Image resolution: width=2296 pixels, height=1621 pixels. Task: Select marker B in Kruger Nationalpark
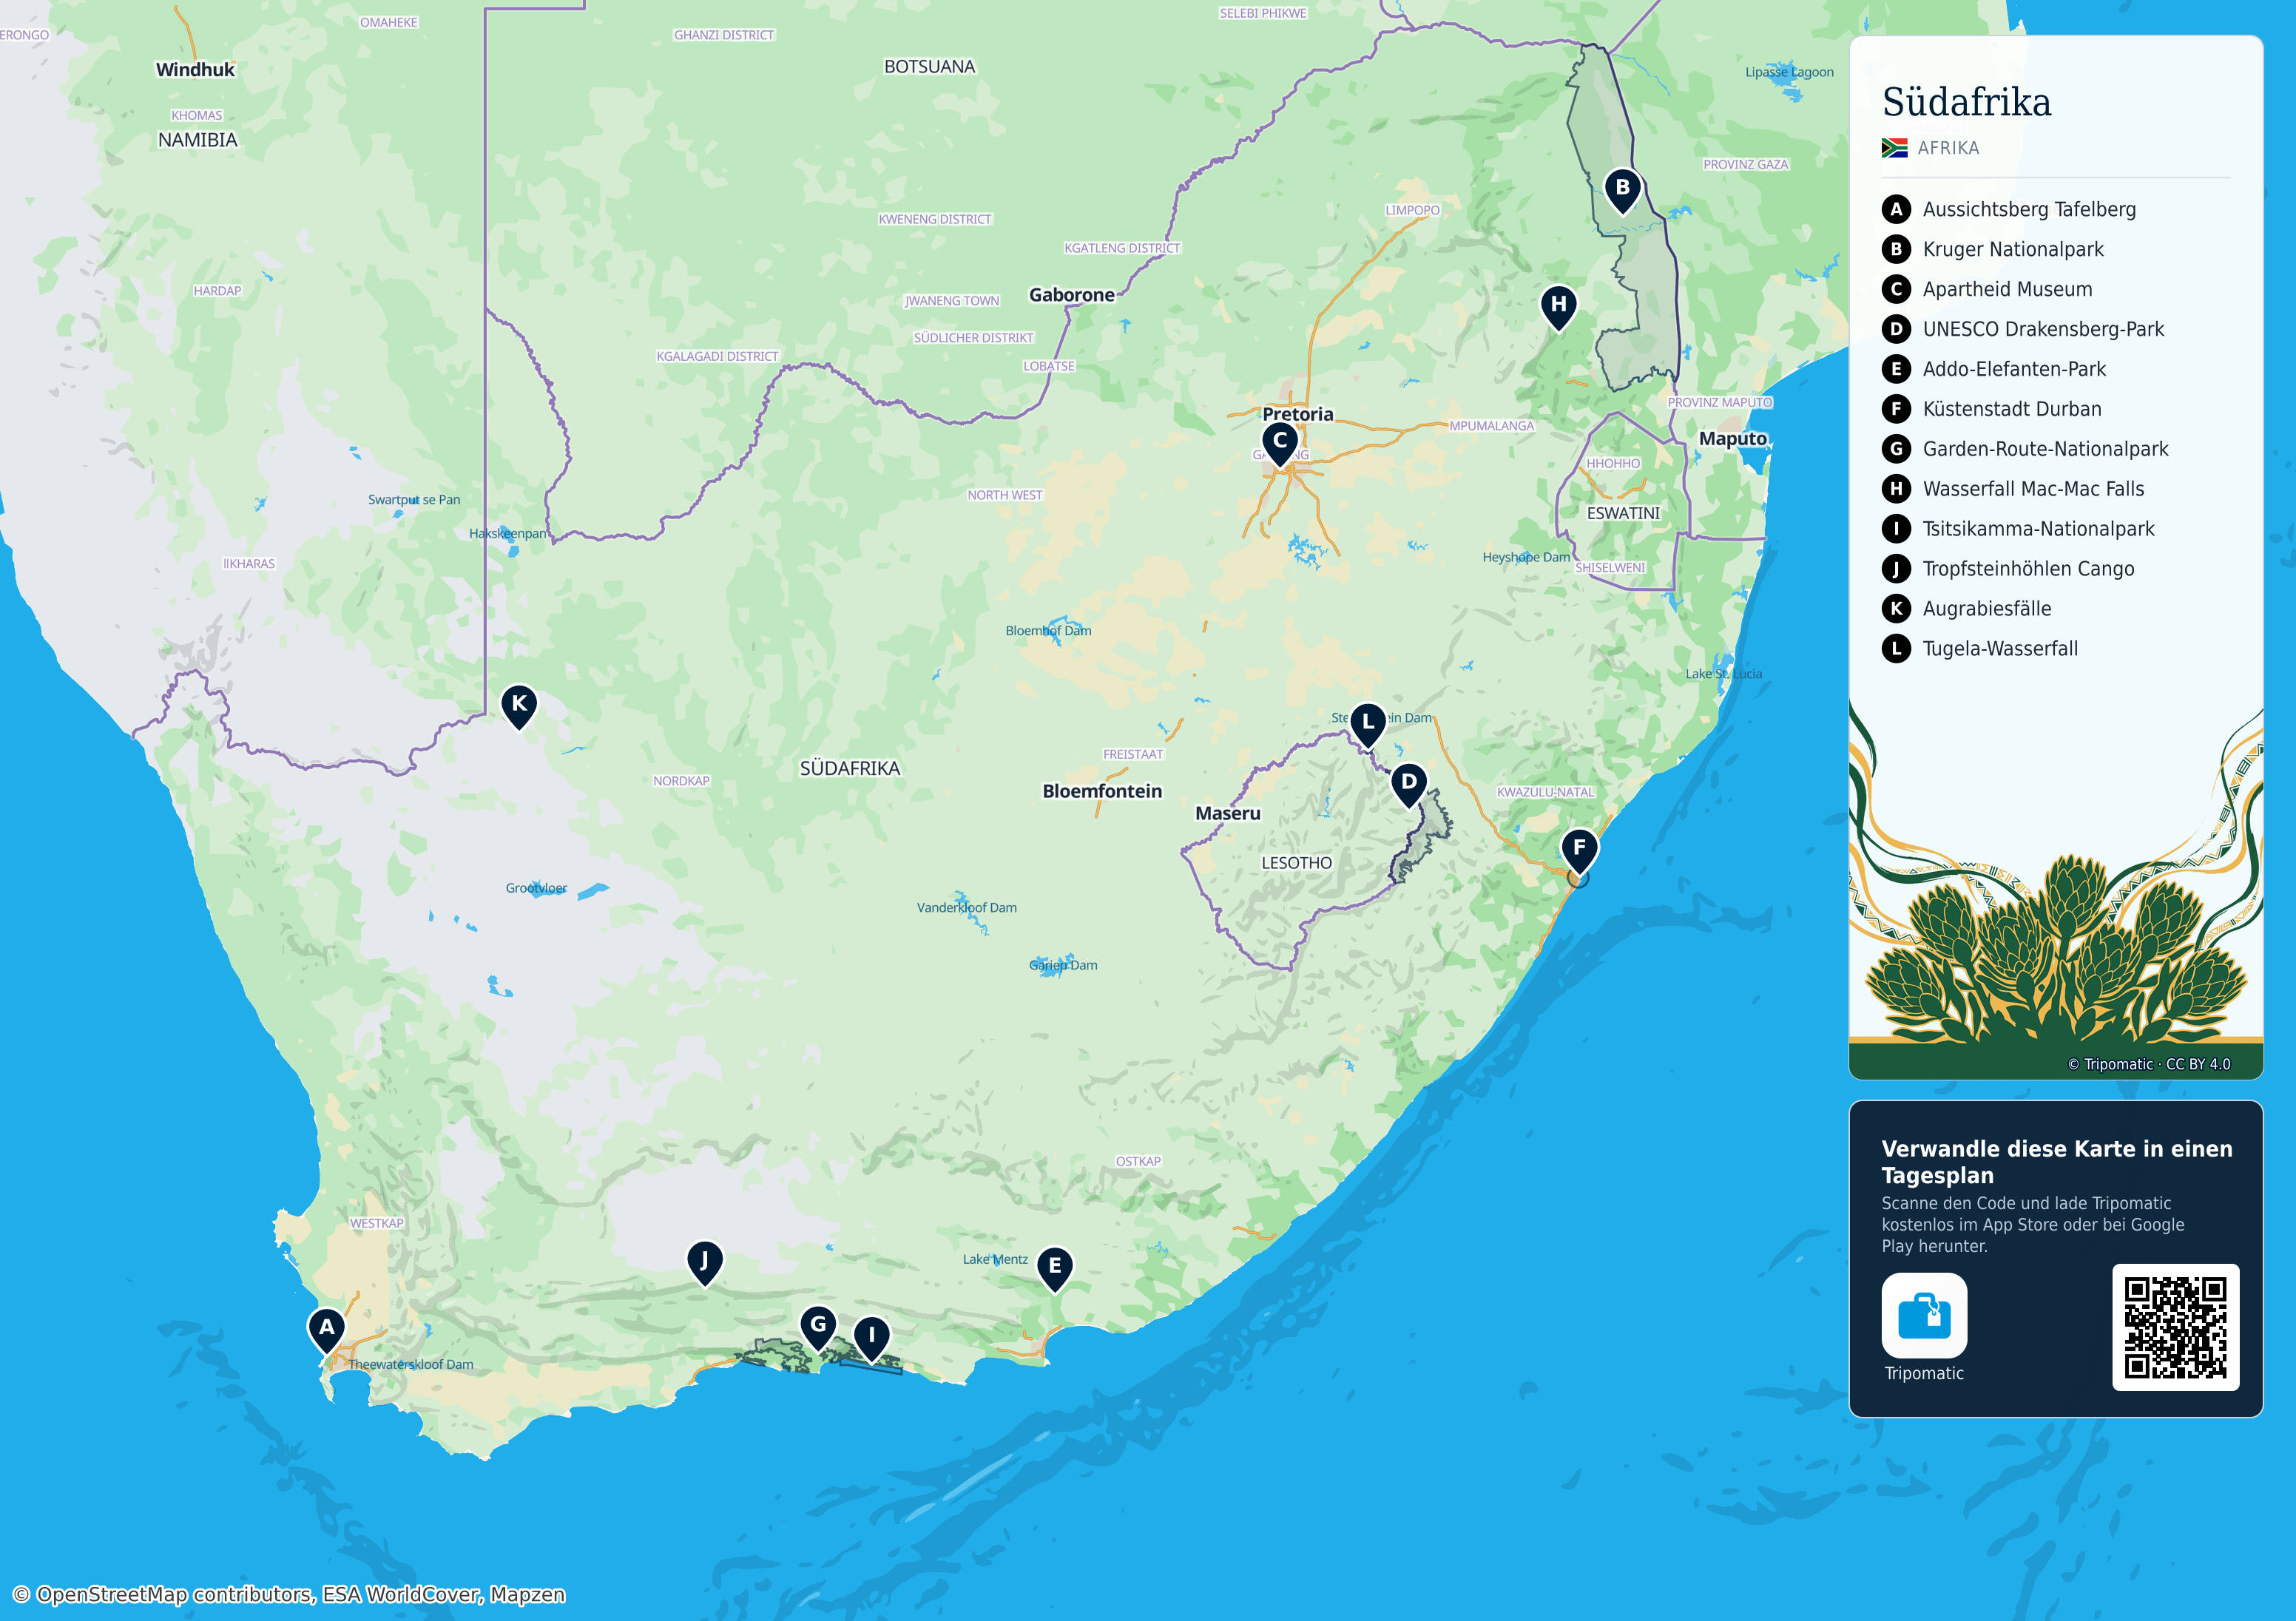click(x=1622, y=190)
